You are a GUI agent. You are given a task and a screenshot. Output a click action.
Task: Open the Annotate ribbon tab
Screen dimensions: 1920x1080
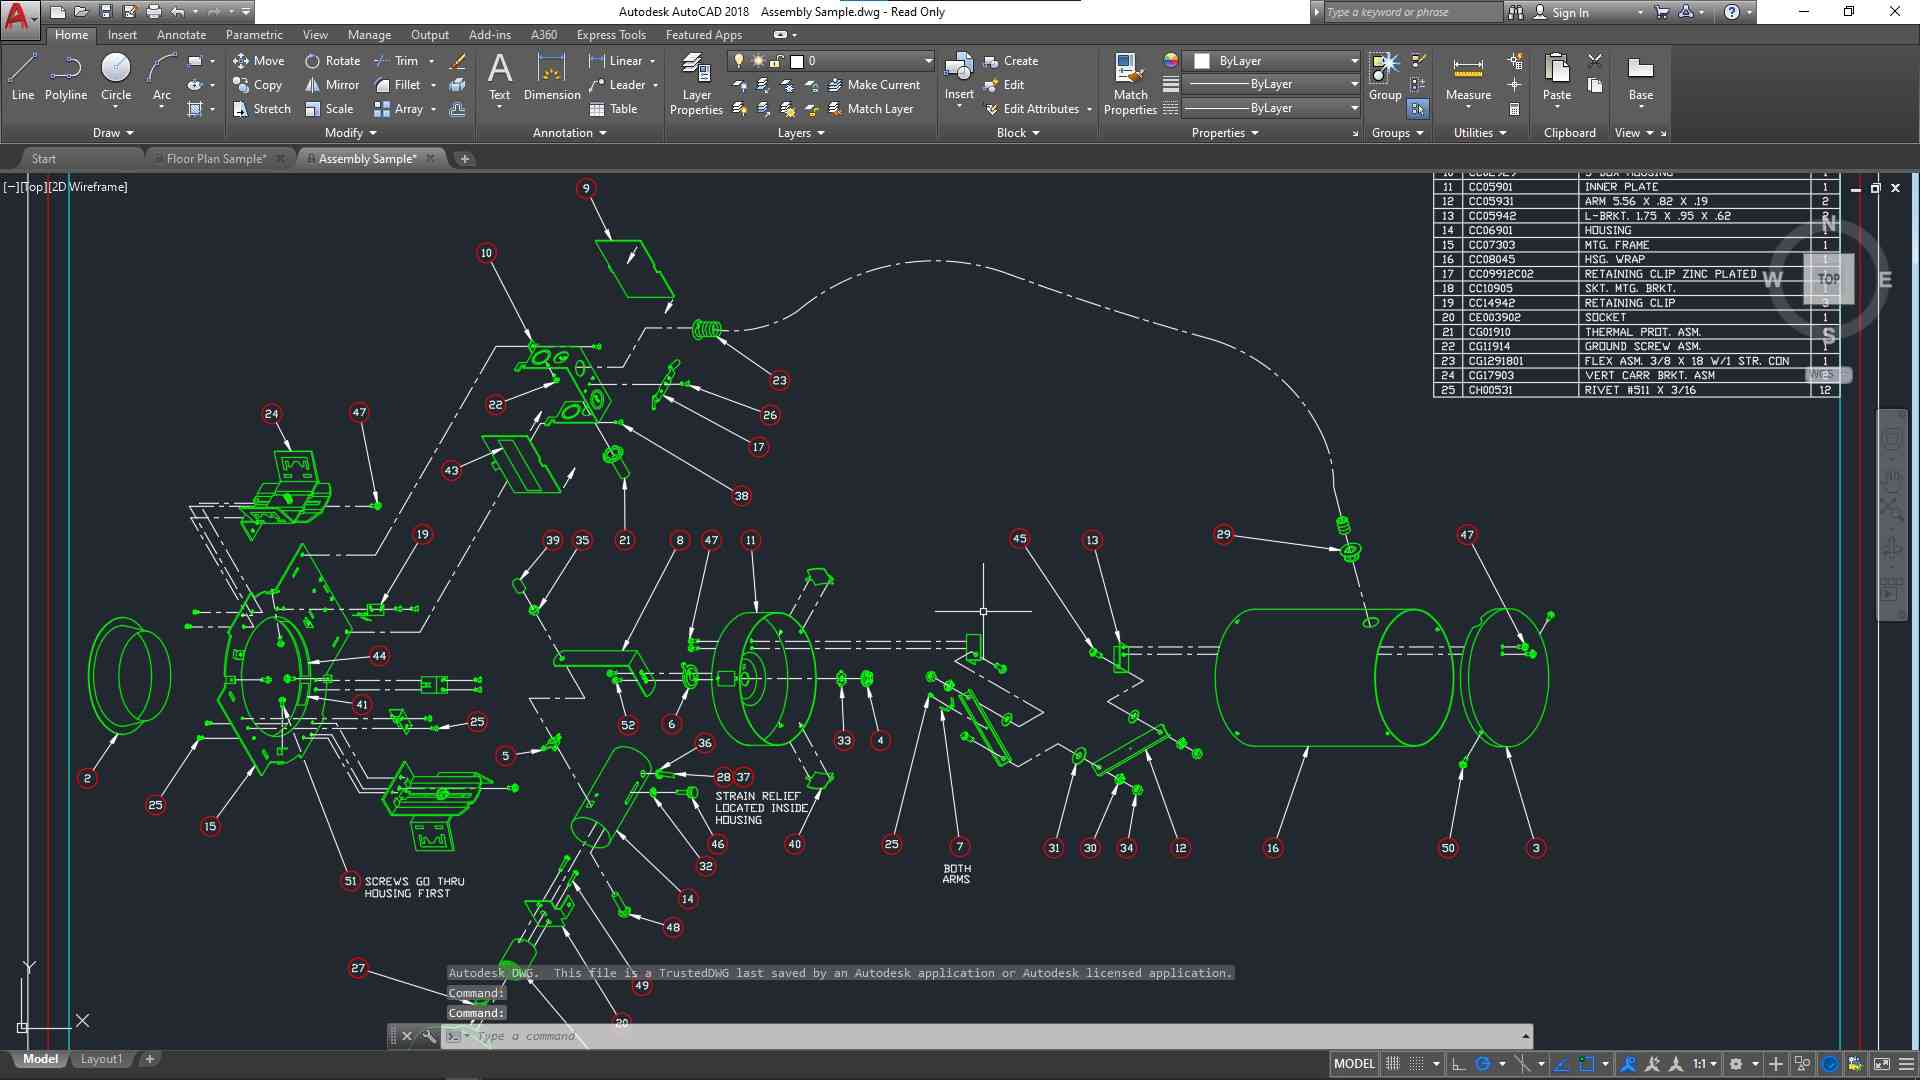point(181,35)
